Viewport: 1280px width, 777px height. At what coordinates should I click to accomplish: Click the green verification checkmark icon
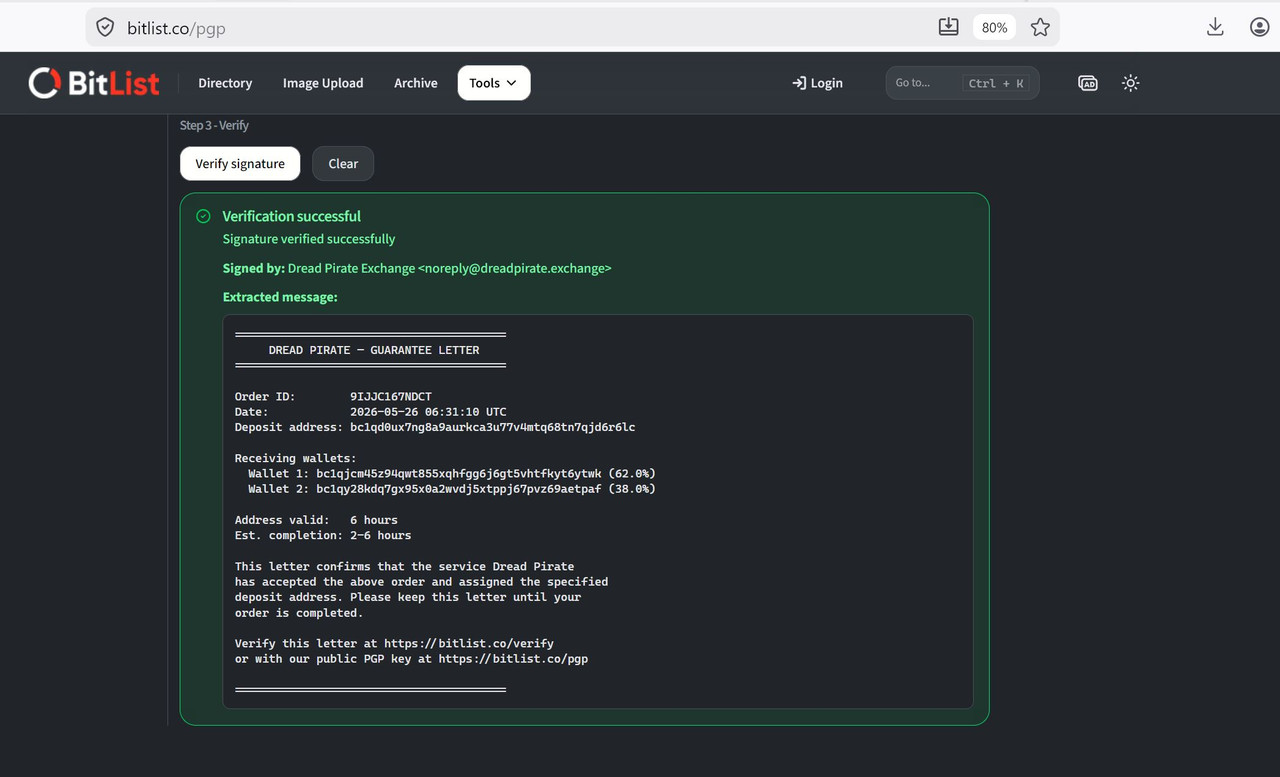point(203,216)
